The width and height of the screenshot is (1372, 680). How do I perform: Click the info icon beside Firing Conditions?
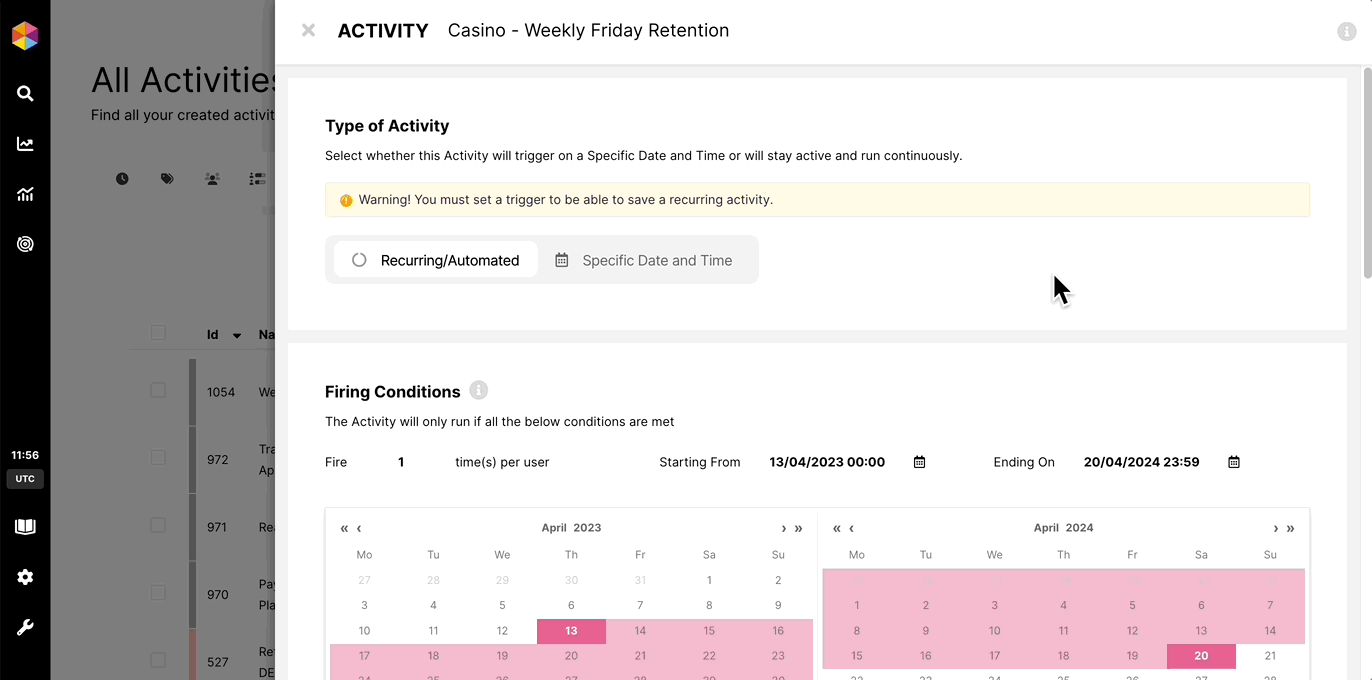pos(478,390)
